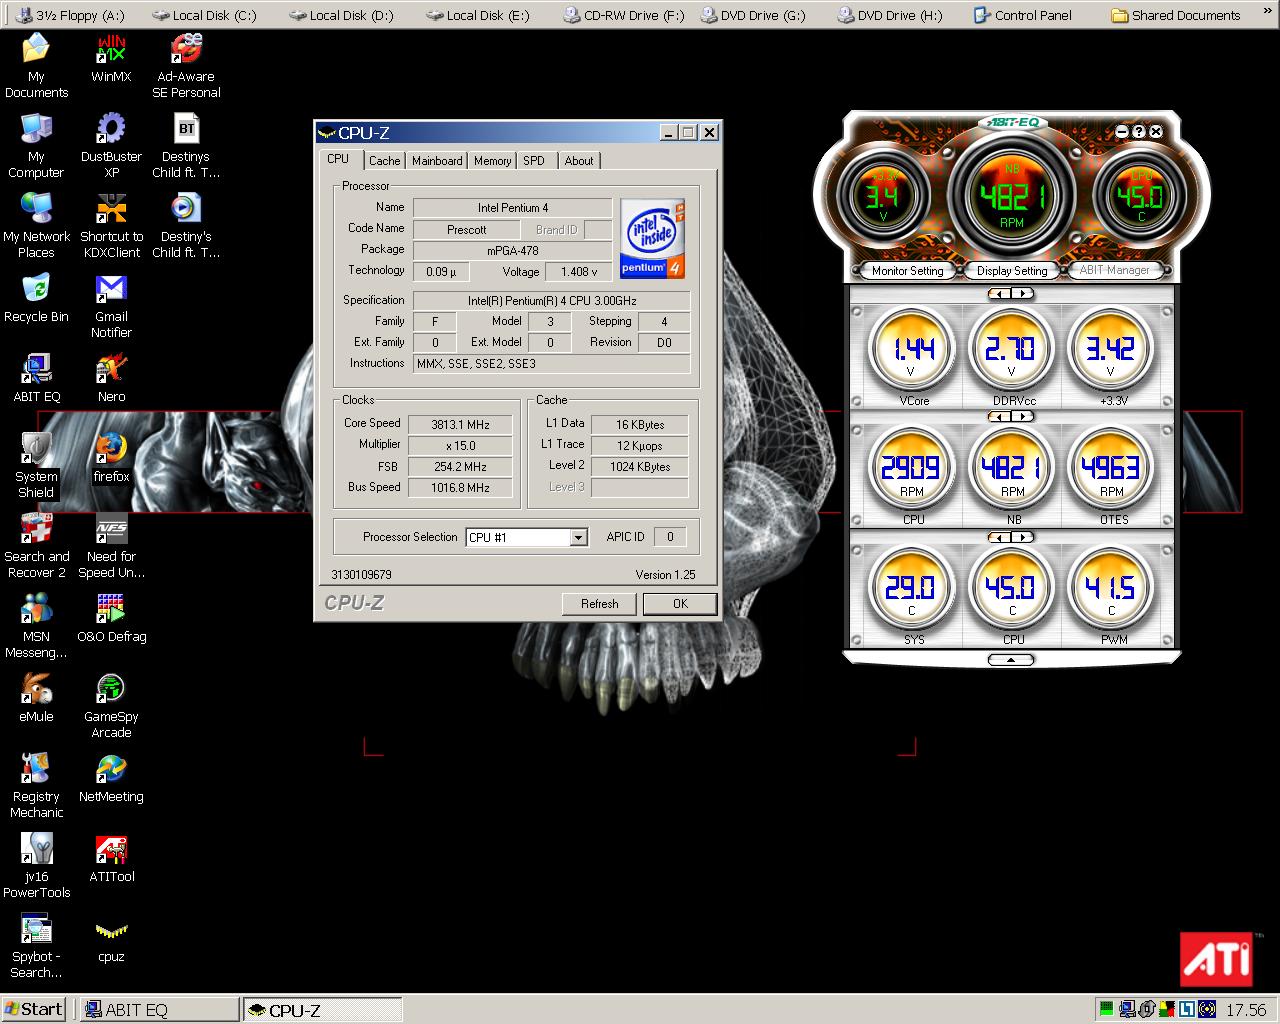This screenshot has width=1280, height=1024.
Task: Open Gmail Notifier shortcut
Action: point(111,306)
